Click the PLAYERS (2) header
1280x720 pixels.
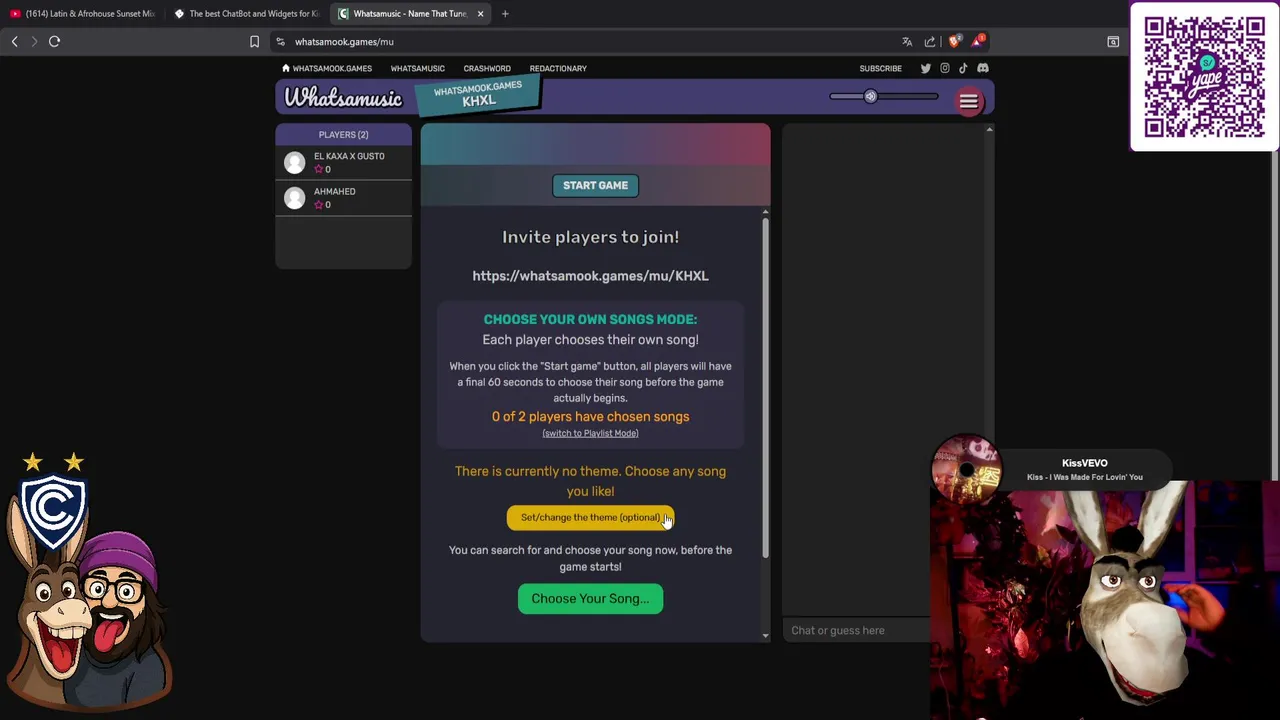point(343,135)
